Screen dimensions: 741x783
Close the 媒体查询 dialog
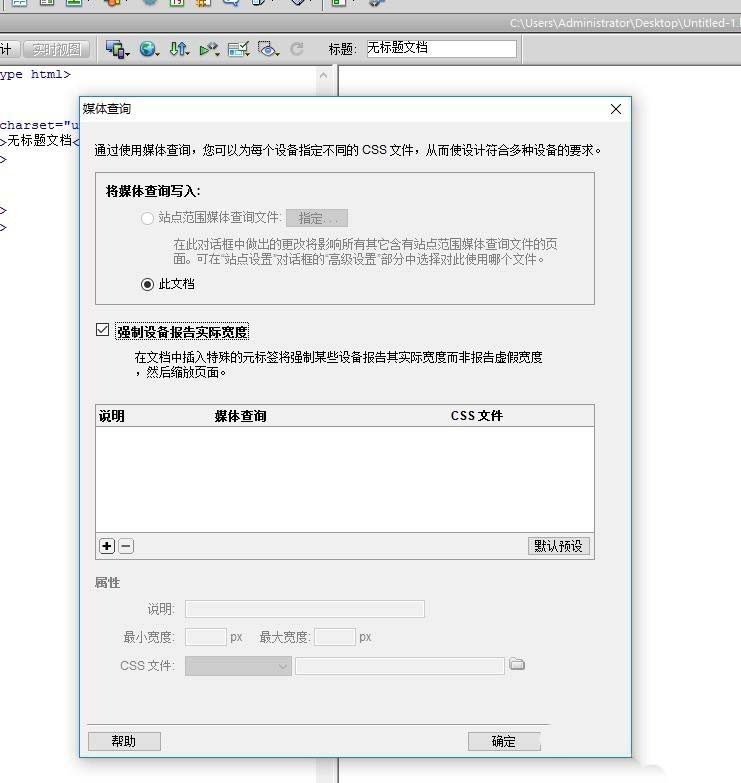click(615, 109)
